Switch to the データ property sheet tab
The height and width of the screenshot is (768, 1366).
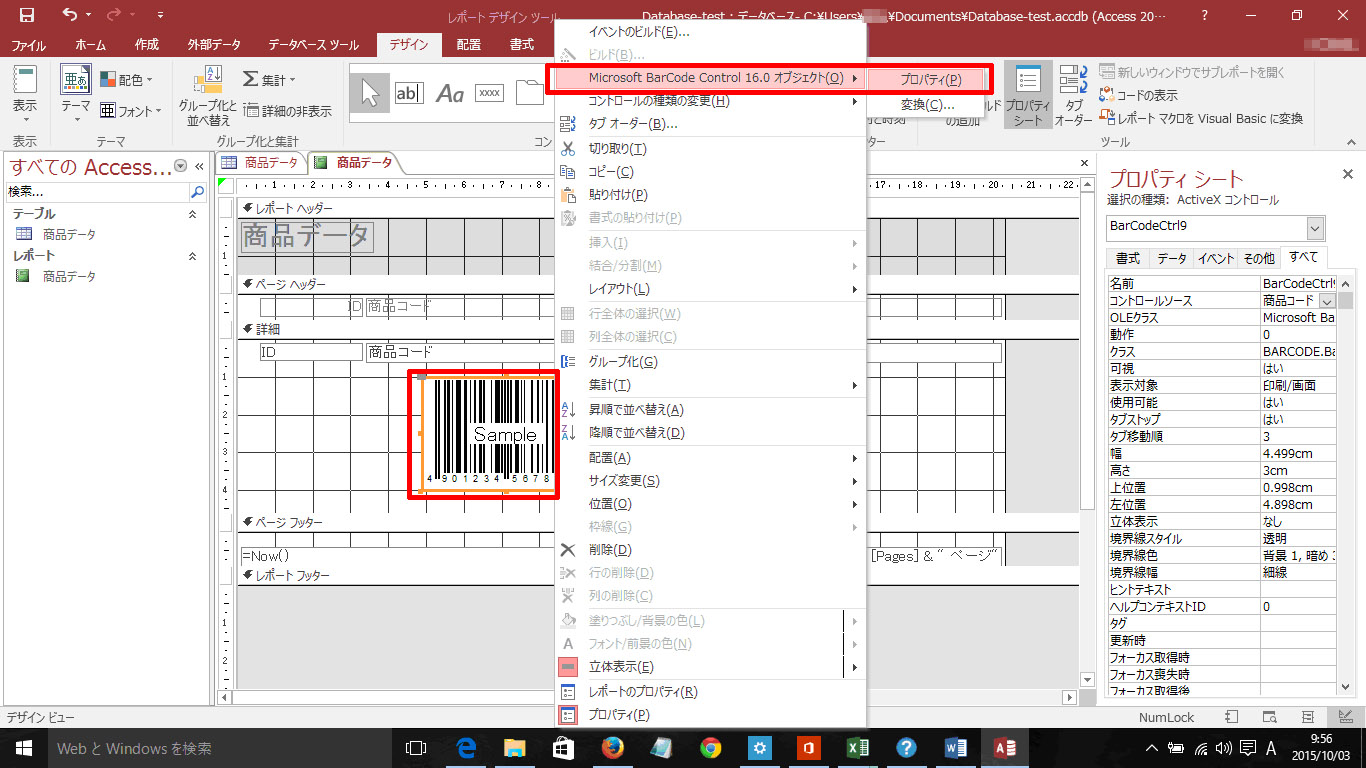tap(1171, 258)
